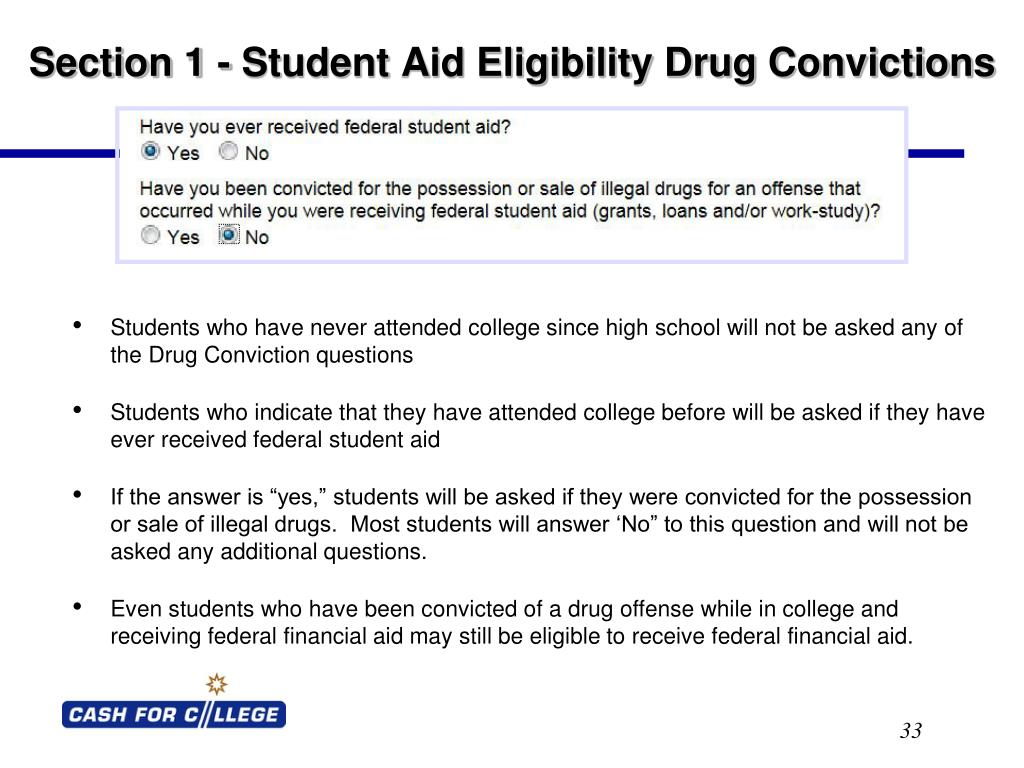
Task: Click the bullet dot before 'Even students'
Action: tap(78, 606)
